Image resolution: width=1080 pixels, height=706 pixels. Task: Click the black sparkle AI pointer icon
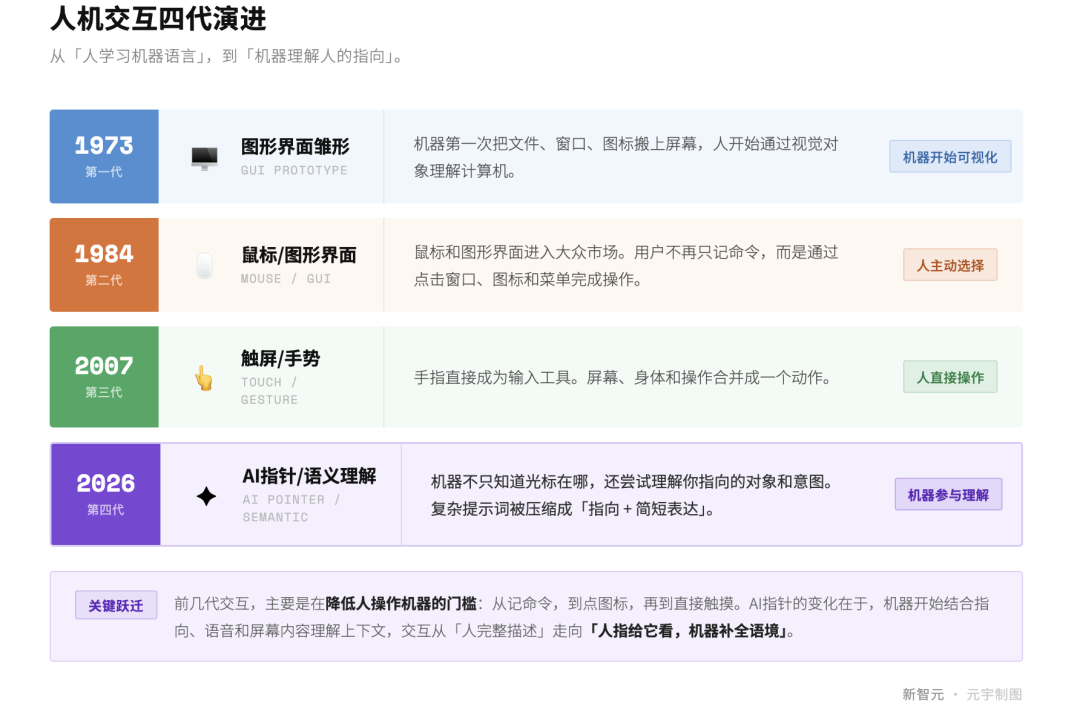tap(206, 496)
